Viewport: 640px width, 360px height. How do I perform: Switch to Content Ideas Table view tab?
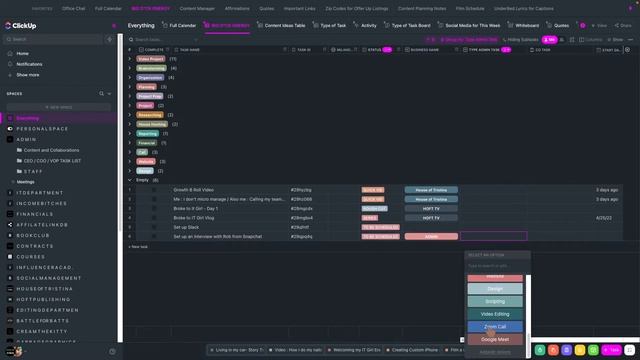281,25
